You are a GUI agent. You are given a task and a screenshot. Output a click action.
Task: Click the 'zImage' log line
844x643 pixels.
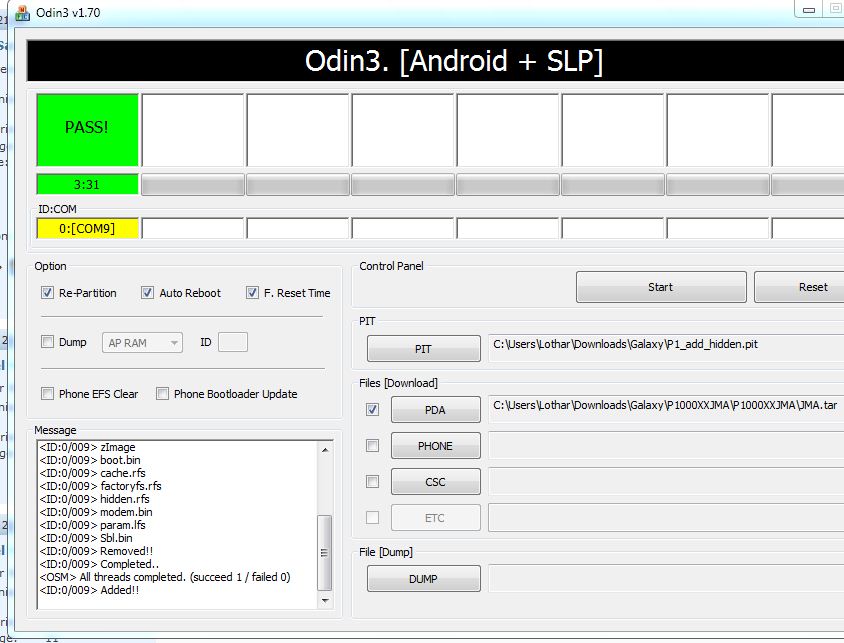point(87,447)
